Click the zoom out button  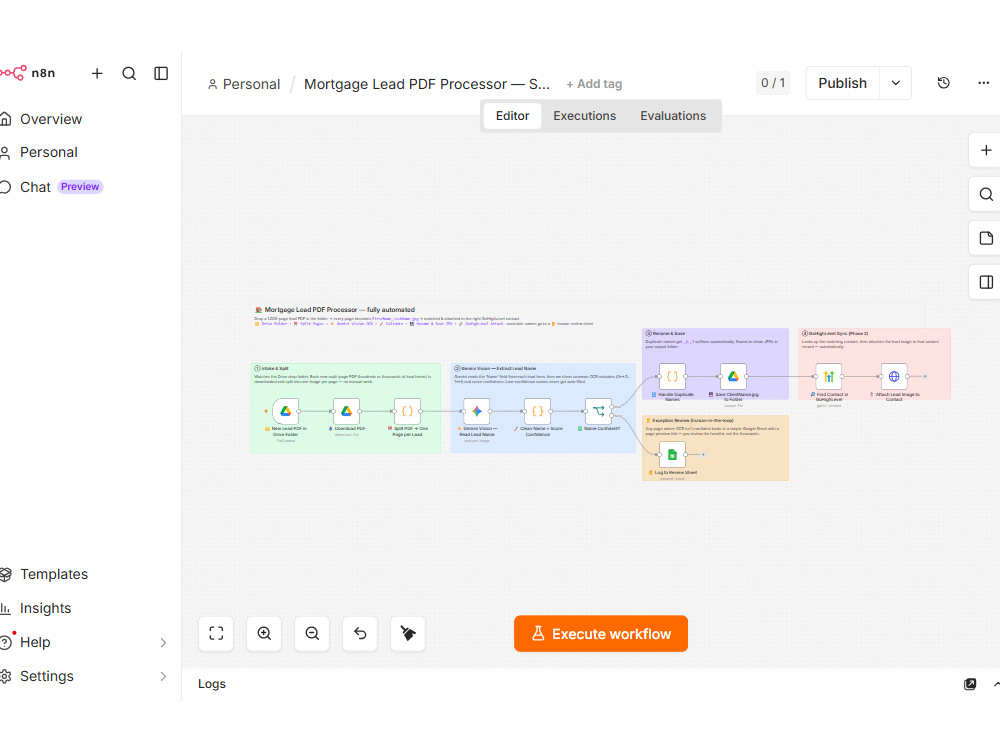(312, 633)
